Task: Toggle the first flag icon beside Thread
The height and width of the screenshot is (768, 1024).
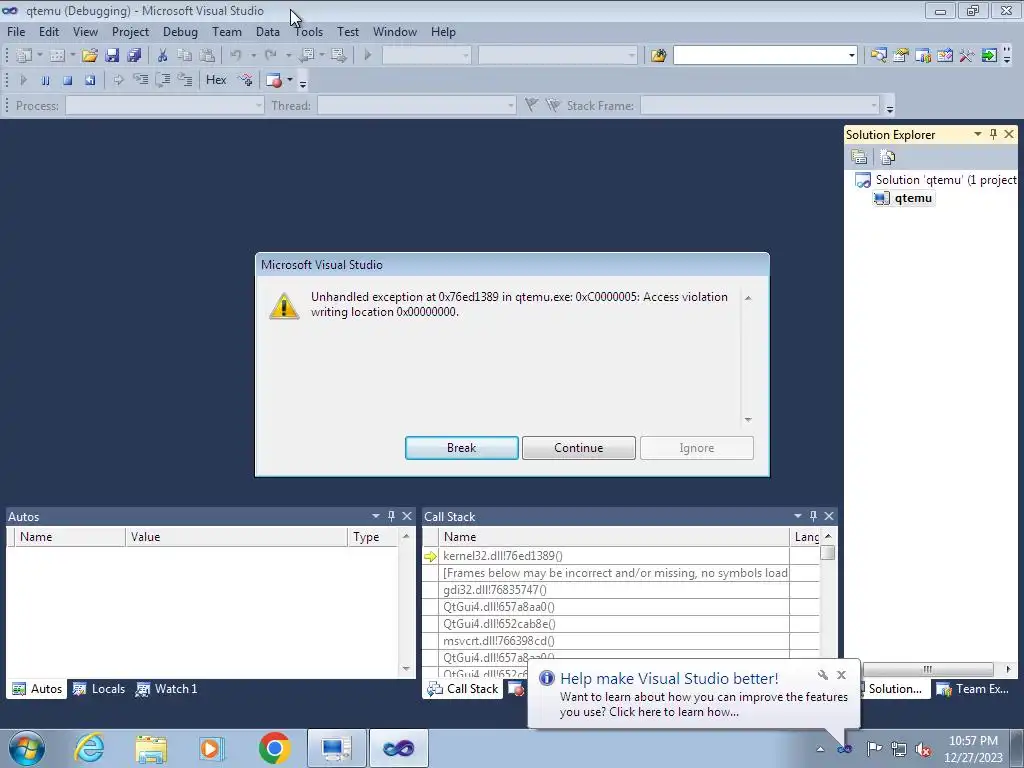Action: (x=532, y=105)
